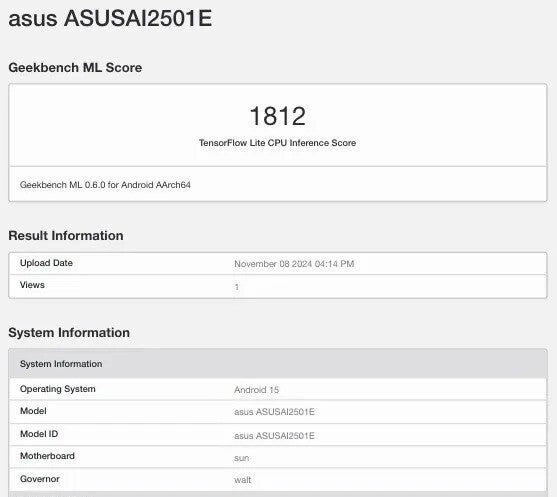Click the Operating System label
This screenshot has height=497, width=557.
coord(58,389)
